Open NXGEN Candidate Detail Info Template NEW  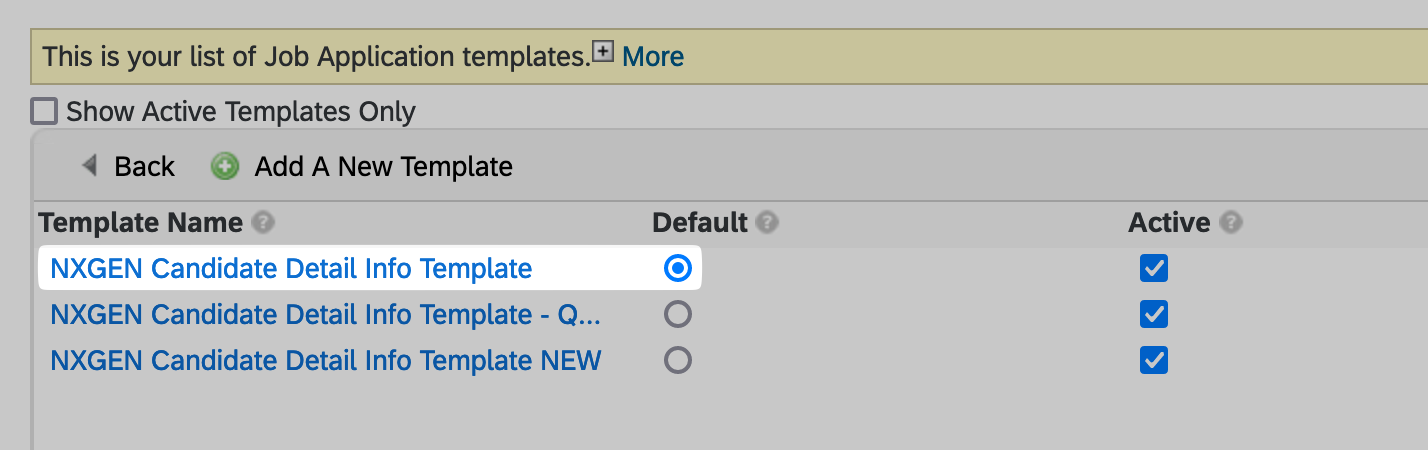[x=326, y=360]
